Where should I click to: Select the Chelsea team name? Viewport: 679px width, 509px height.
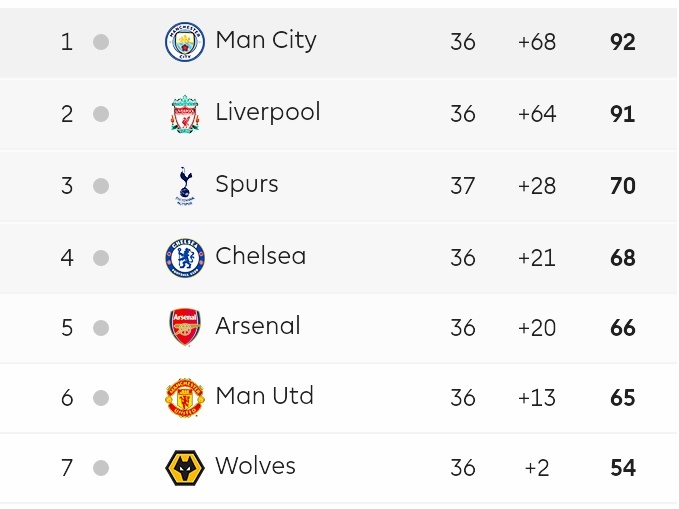(x=260, y=256)
